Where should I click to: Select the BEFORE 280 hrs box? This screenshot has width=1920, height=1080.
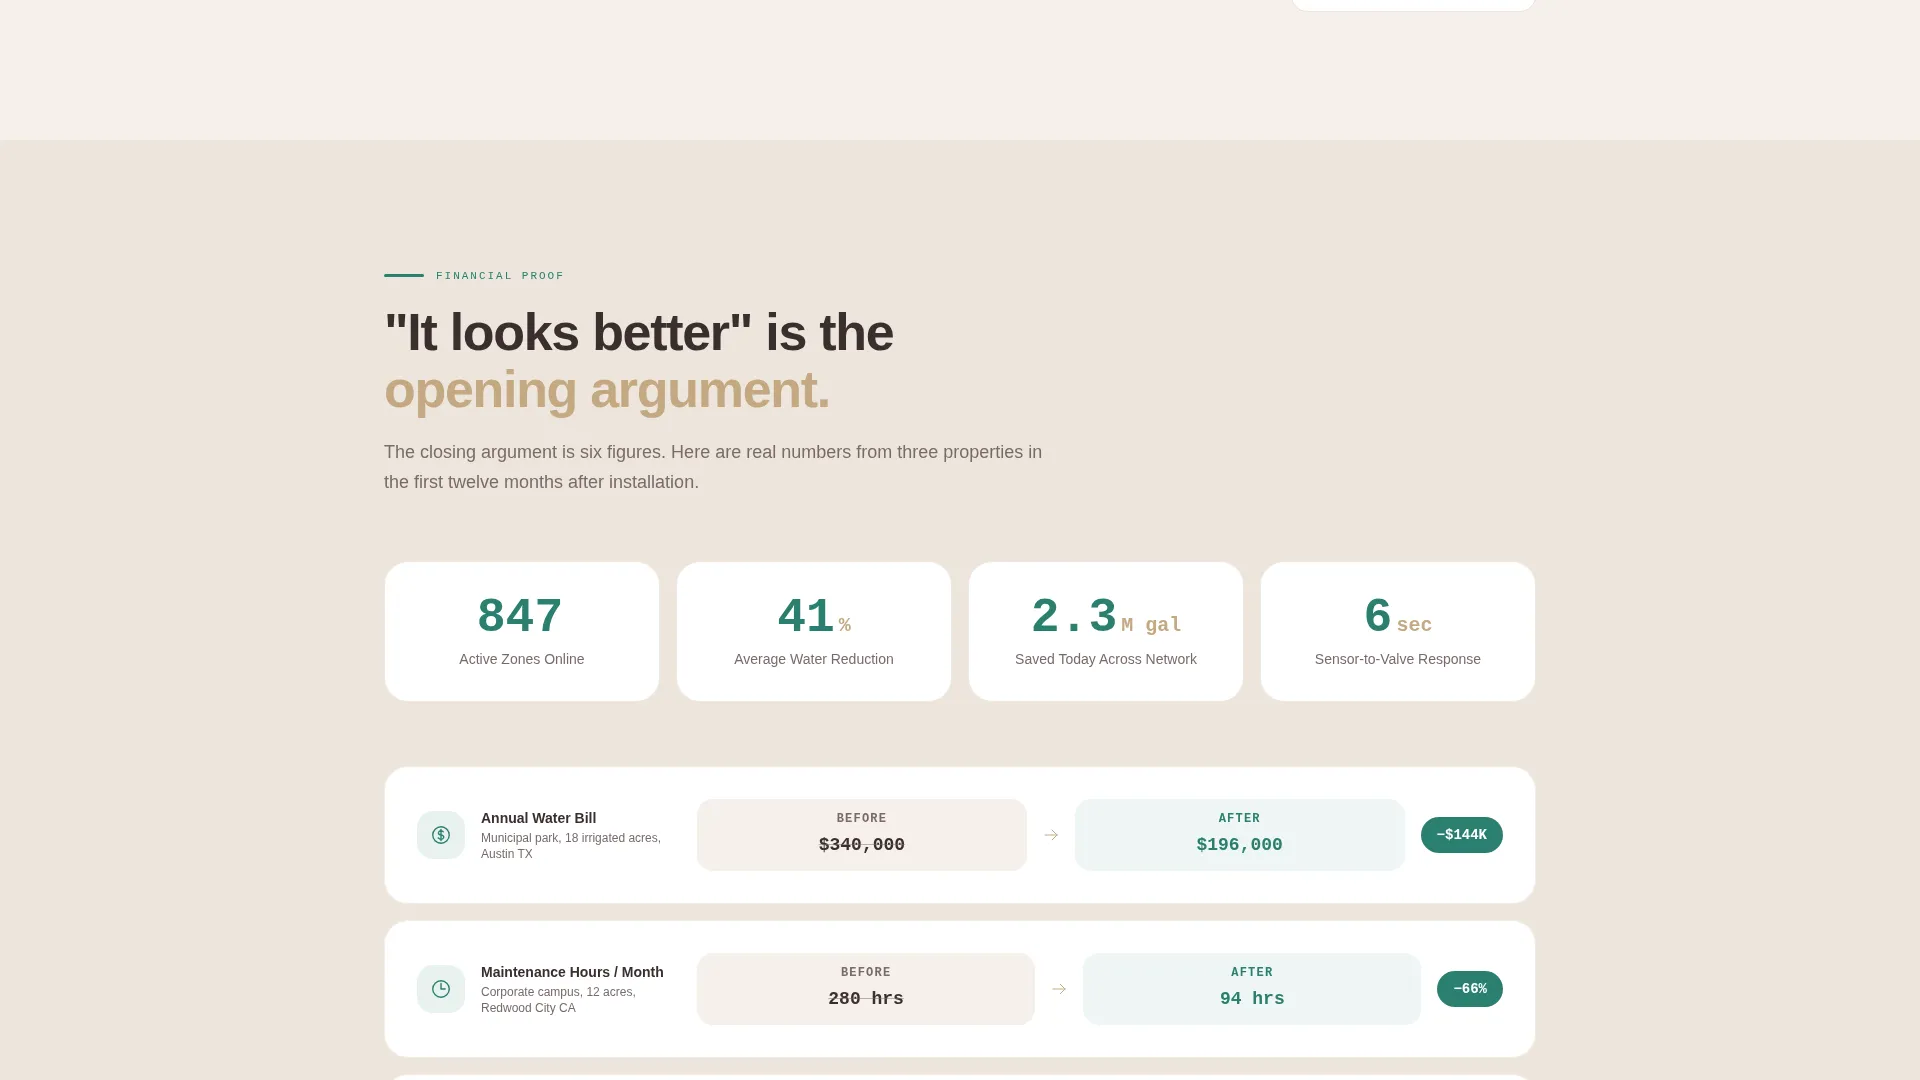click(x=866, y=989)
